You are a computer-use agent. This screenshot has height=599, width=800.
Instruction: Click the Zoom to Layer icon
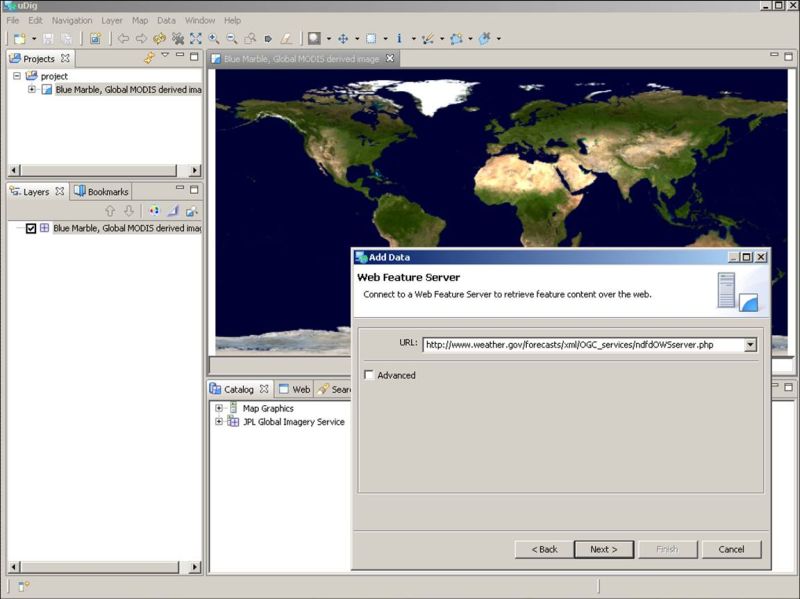click(250, 39)
